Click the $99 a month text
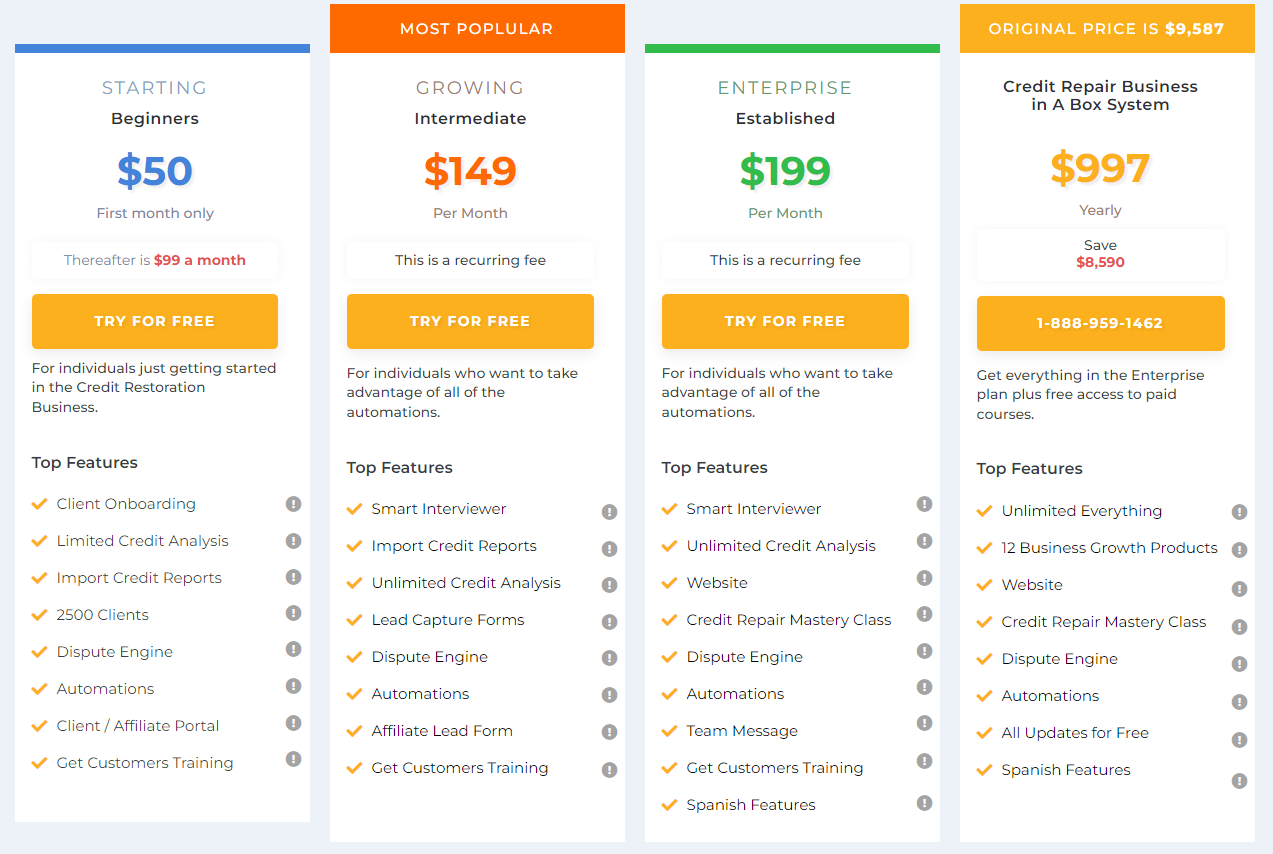 [200, 260]
